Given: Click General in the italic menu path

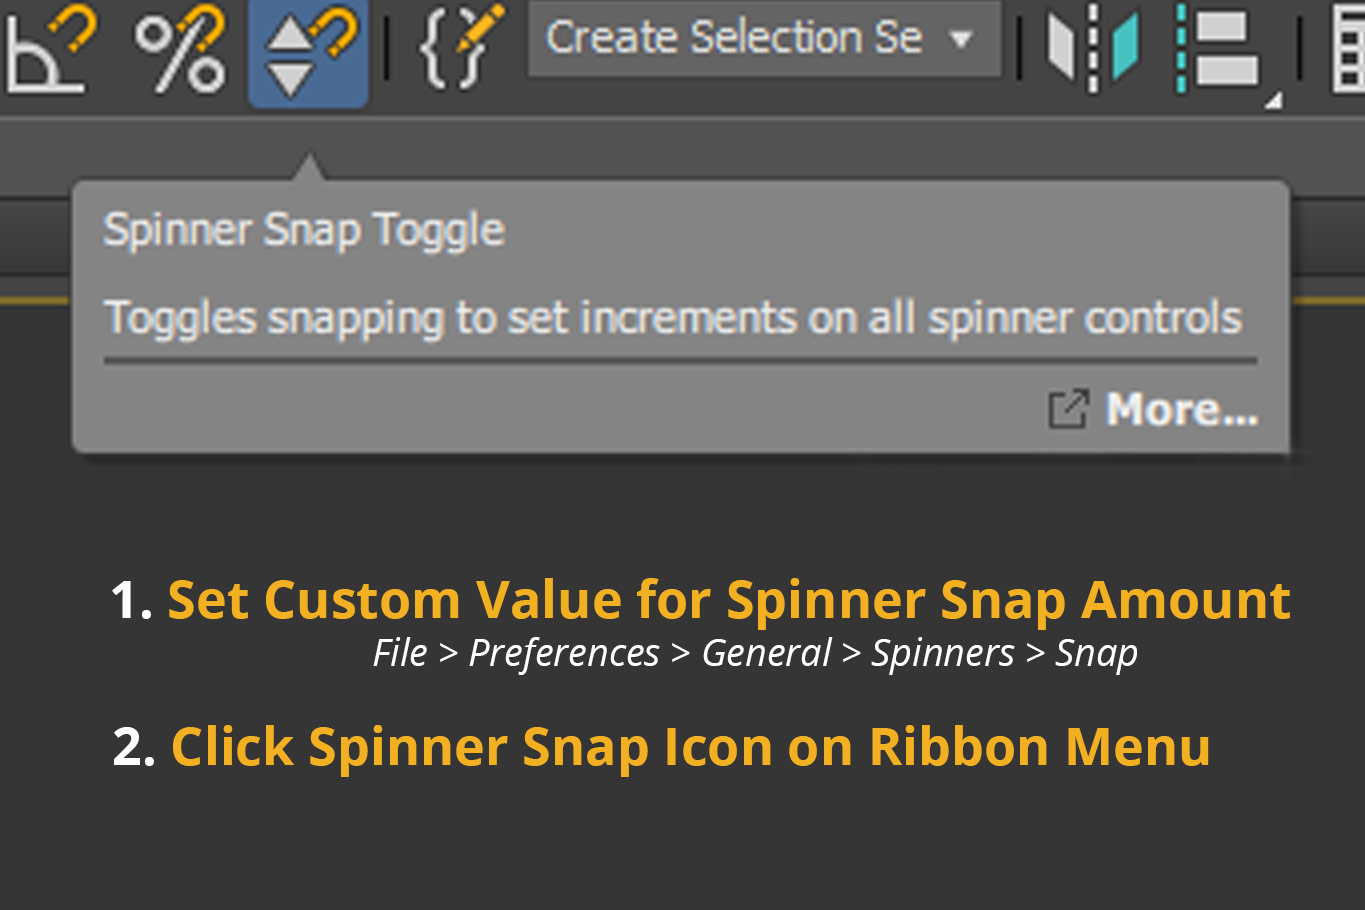Looking at the screenshot, I should tap(766, 653).
